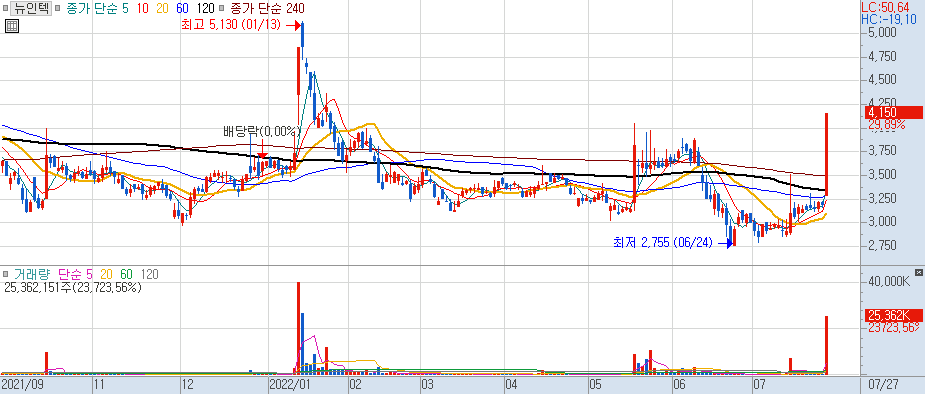Click the red 최고 5,130 high arrow marker
This screenshot has height=394, width=925.
pos(293,25)
